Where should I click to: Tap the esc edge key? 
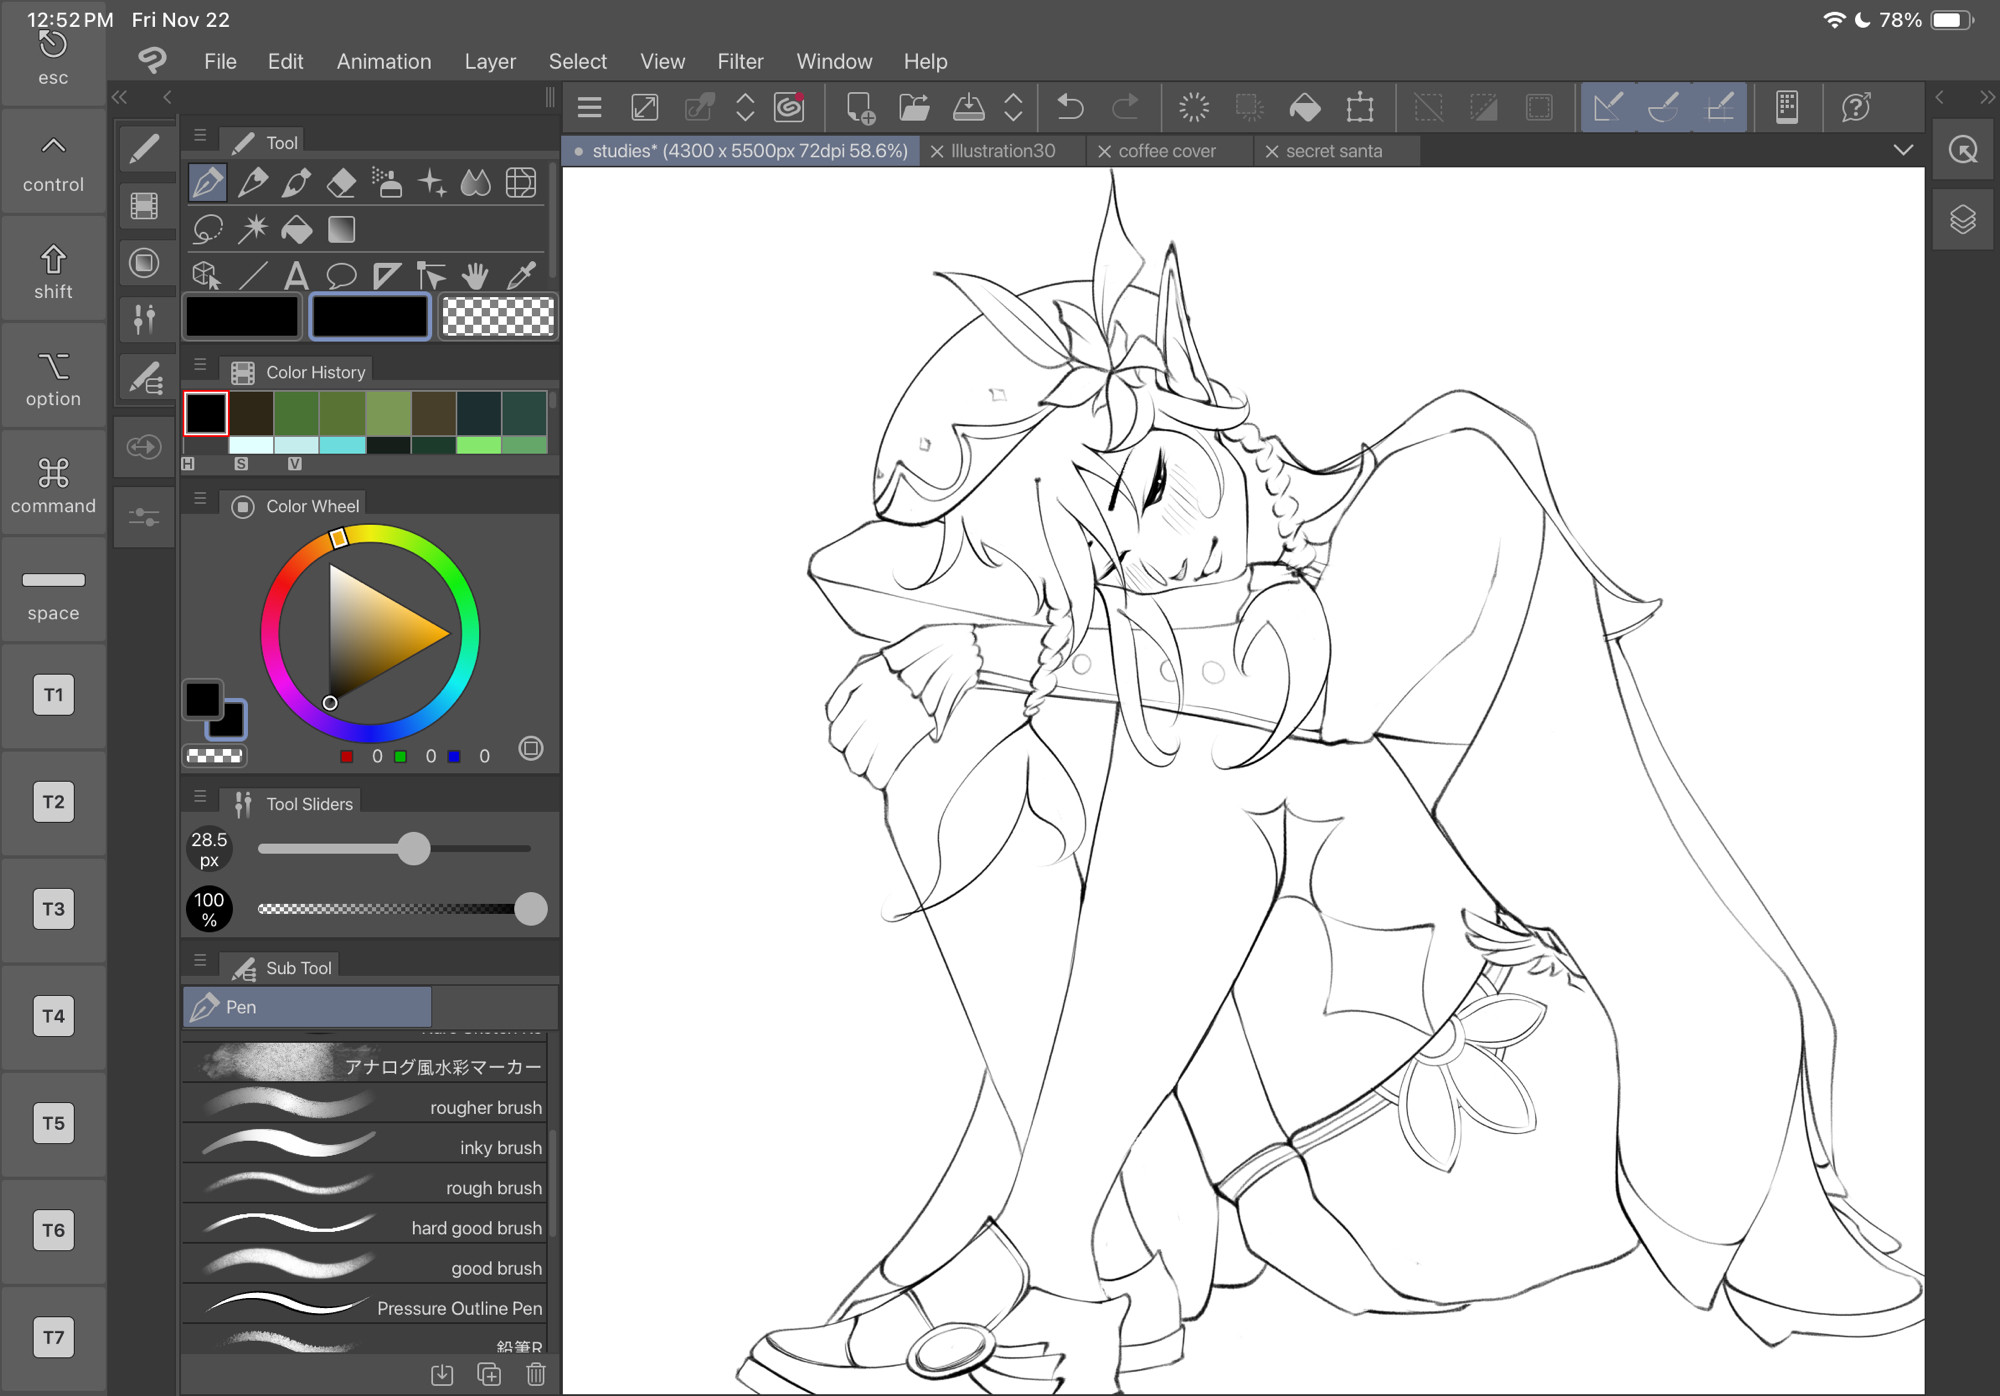[53, 56]
